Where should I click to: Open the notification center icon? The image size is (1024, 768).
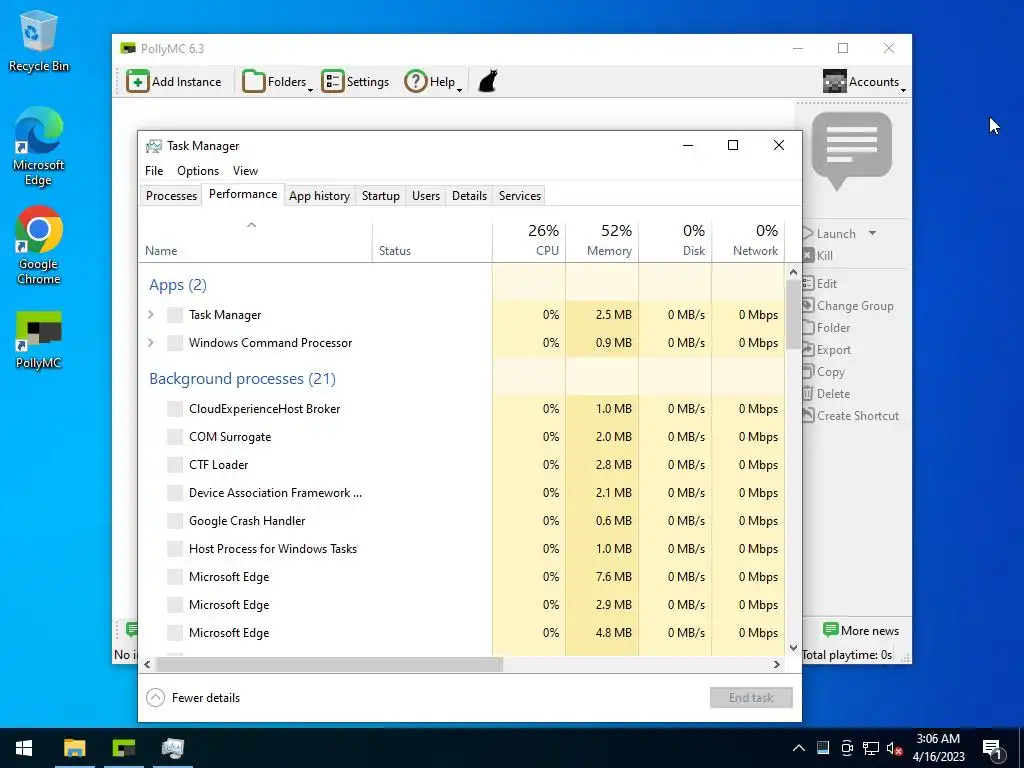click(993, 749)
